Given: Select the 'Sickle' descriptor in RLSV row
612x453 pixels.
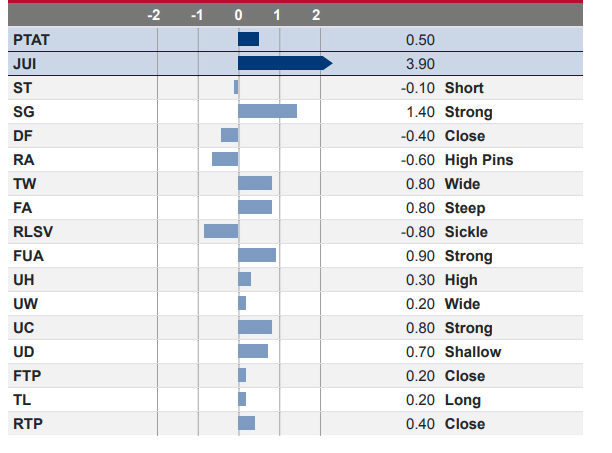Looking at the screenshot, I should (466, 231).
